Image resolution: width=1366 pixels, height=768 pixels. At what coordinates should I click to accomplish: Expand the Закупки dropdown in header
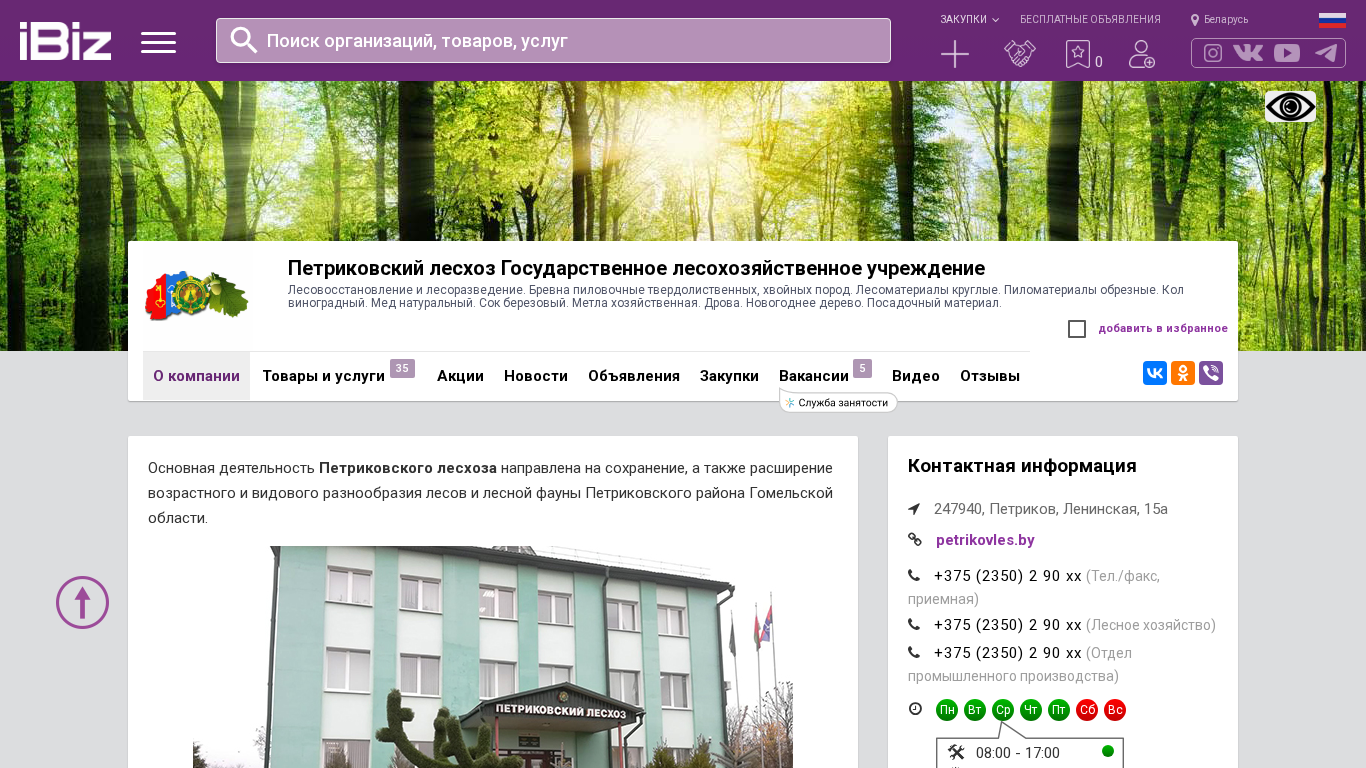click(969, 19)
